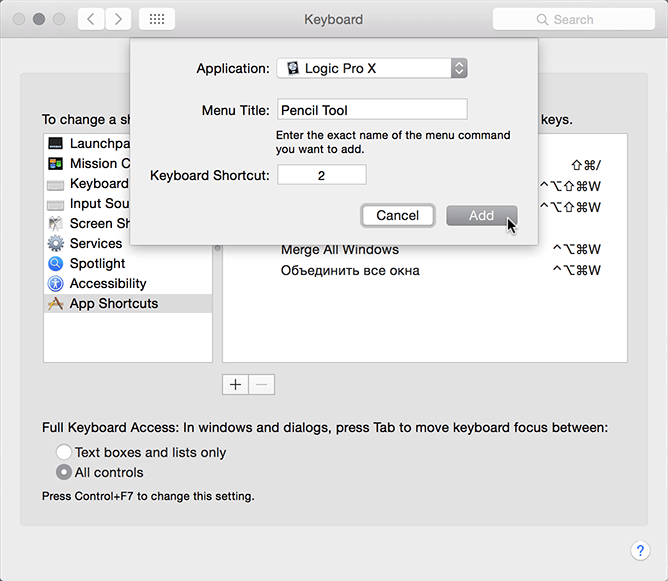Click shortcut keys of Объединить все окна

pos(576,270)
